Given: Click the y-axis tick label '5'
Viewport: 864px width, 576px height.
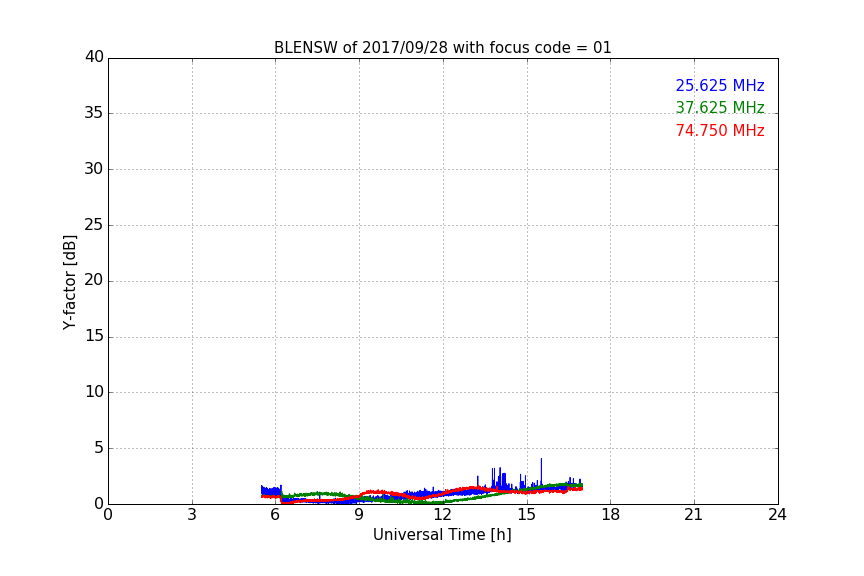Looking at the screenshot, I should (x=99, y=448).
